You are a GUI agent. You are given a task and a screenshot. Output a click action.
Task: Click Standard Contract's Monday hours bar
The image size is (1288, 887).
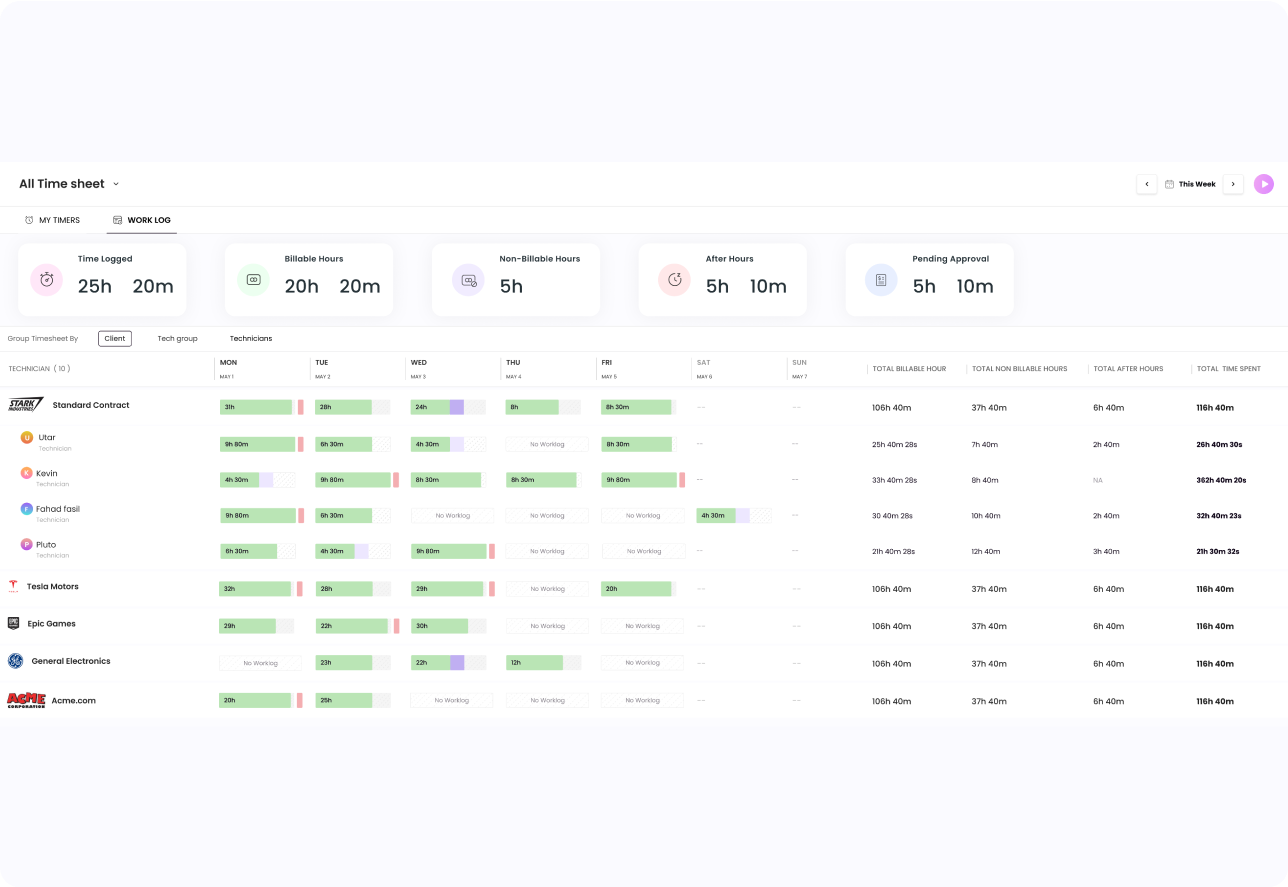pyautogui.click(x=258, y=407)
